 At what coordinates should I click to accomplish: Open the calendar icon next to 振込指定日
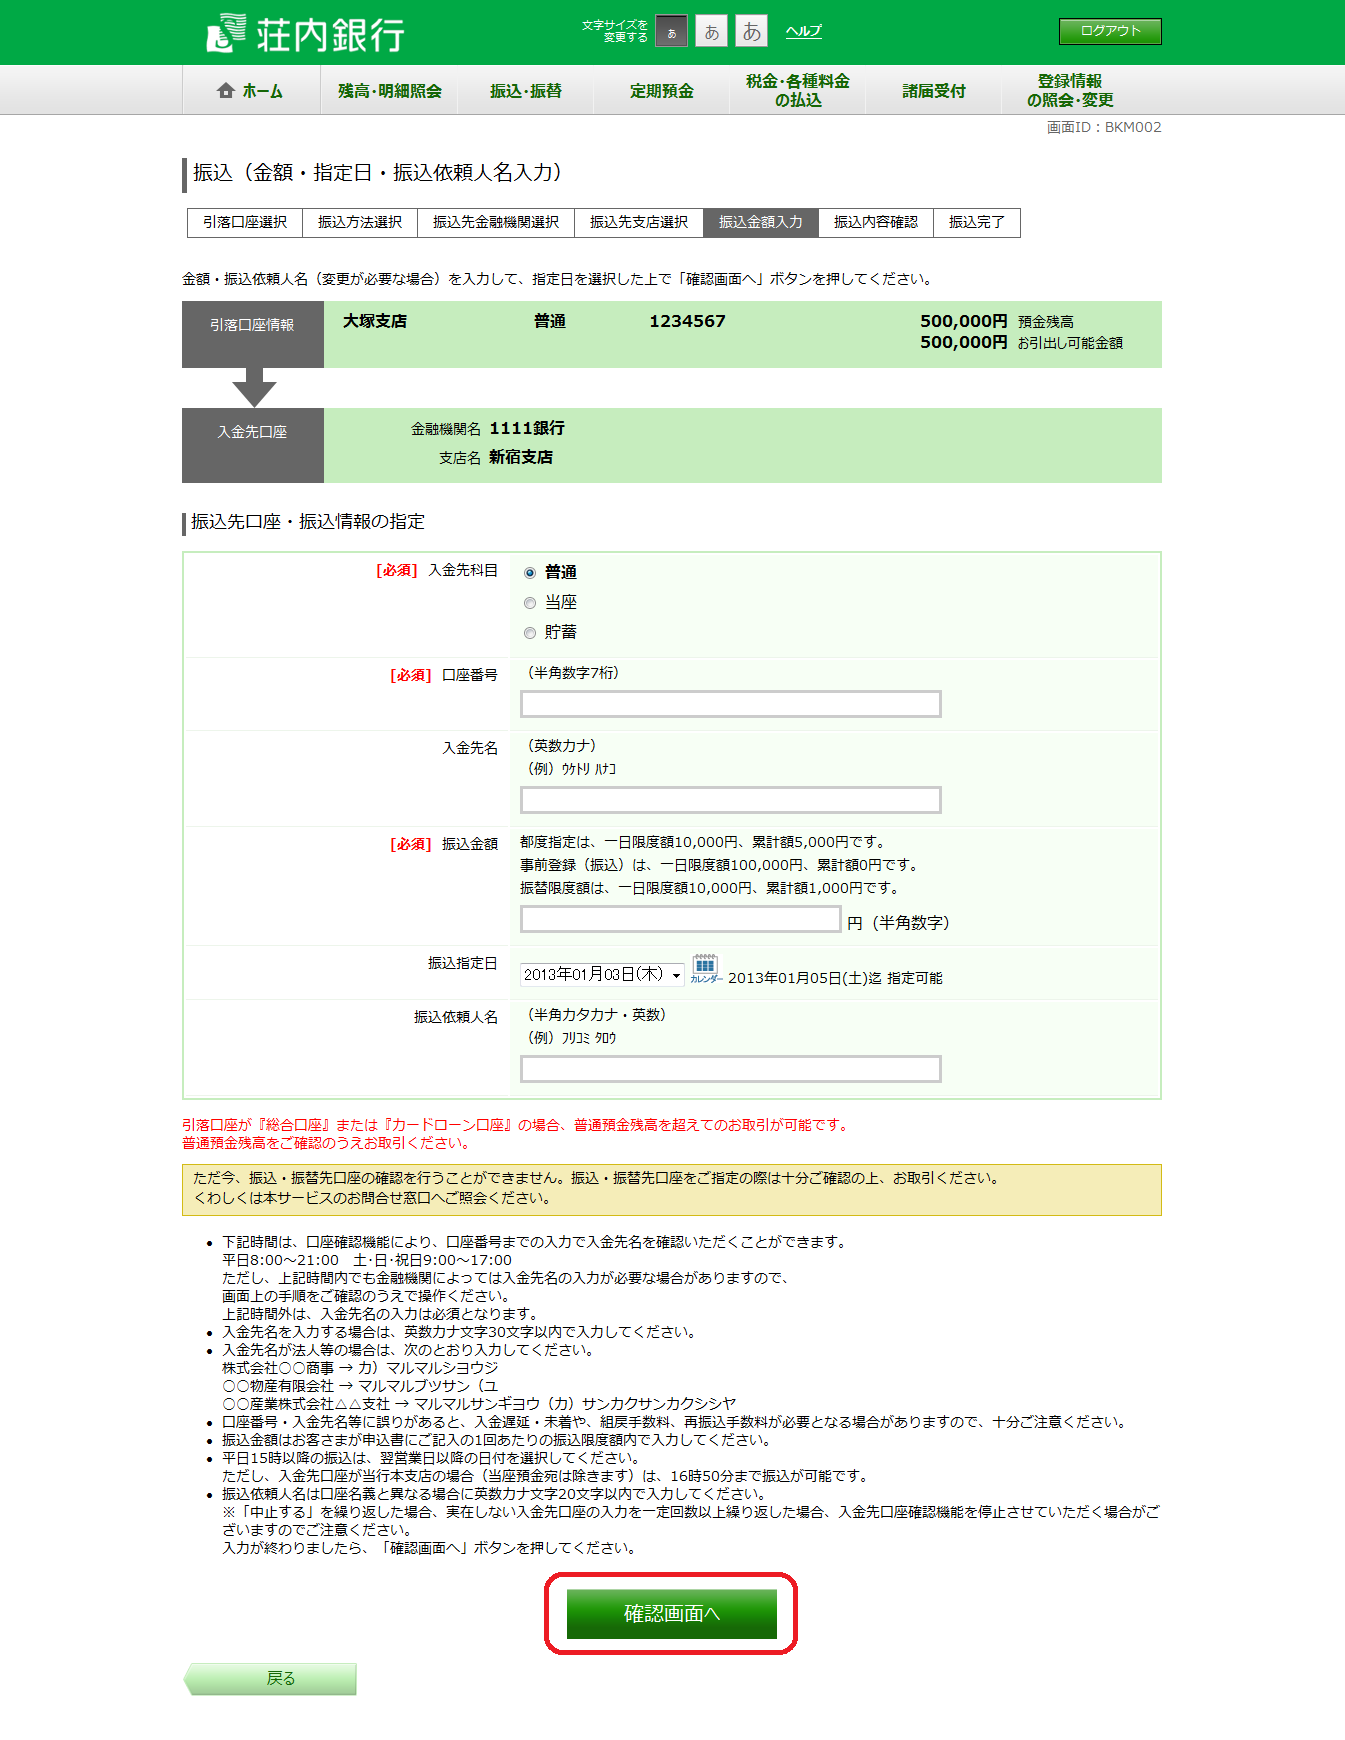[x=705, y=969]
